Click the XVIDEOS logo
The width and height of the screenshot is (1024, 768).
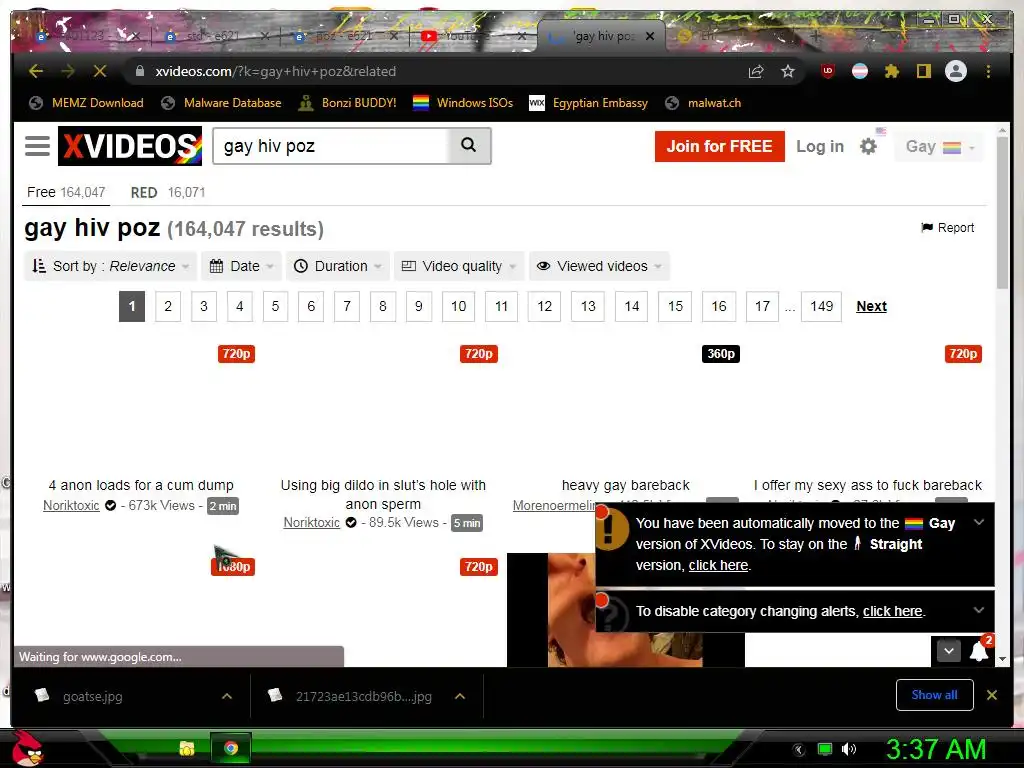pyautogui.click(x=130, y=146)
